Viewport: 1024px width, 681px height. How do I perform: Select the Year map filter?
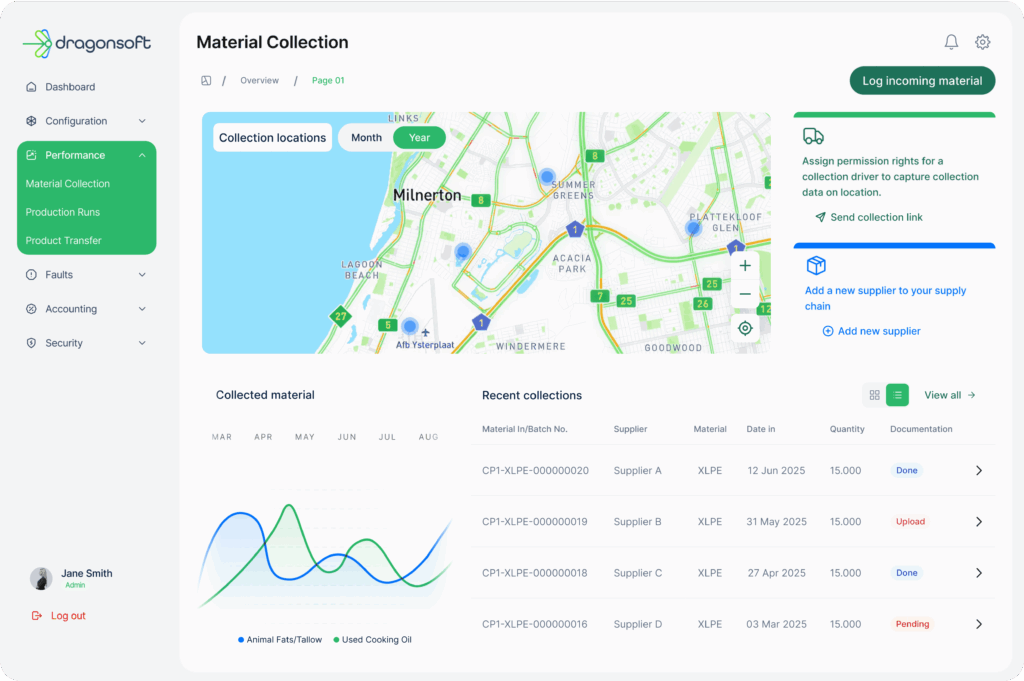click(419, 137)
